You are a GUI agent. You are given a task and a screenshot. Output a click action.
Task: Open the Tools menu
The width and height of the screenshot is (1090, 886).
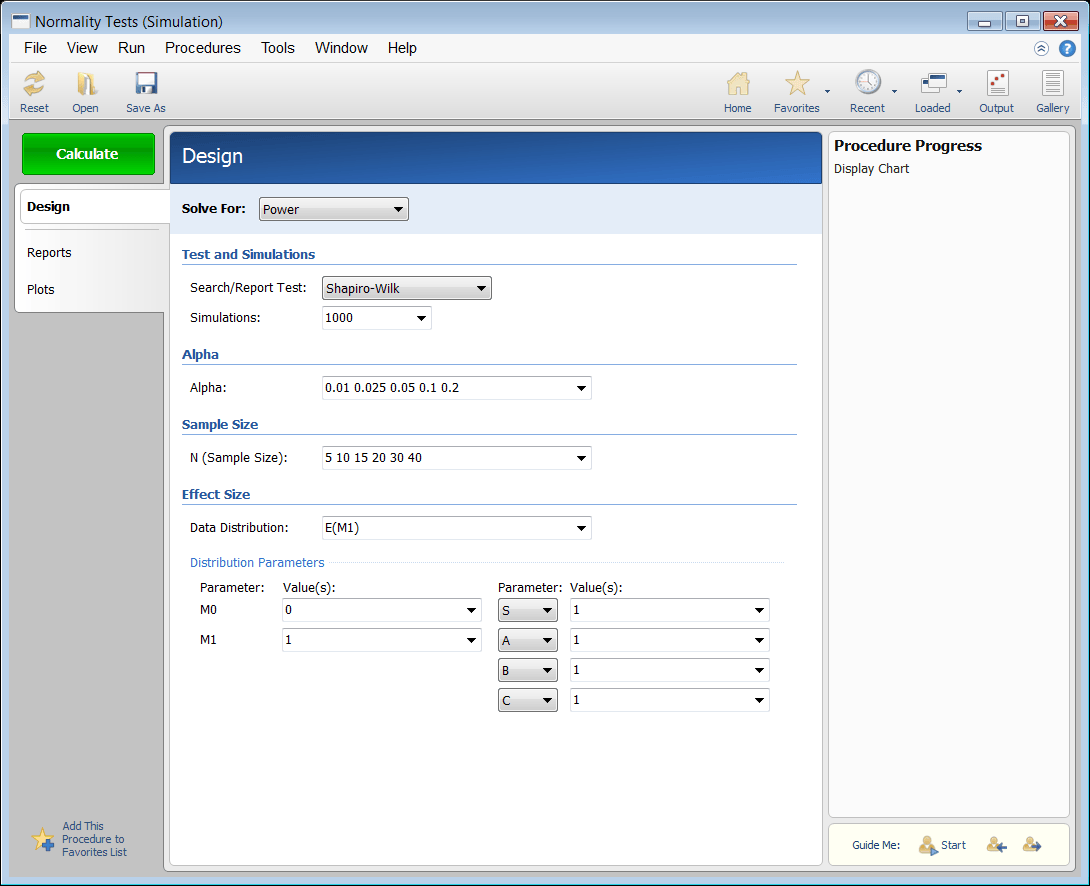(278, 48)
